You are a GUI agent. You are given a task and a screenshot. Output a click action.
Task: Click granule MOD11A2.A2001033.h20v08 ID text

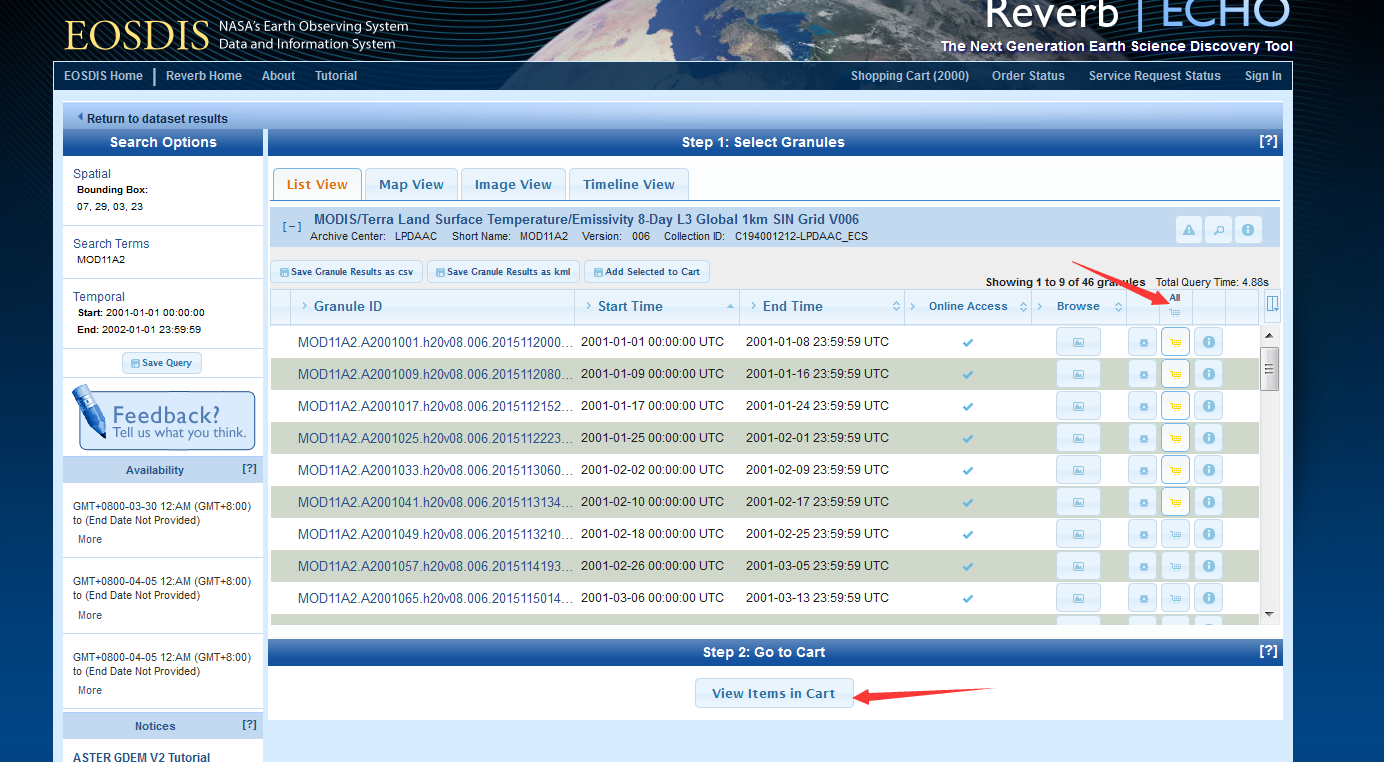coord(435,470)
